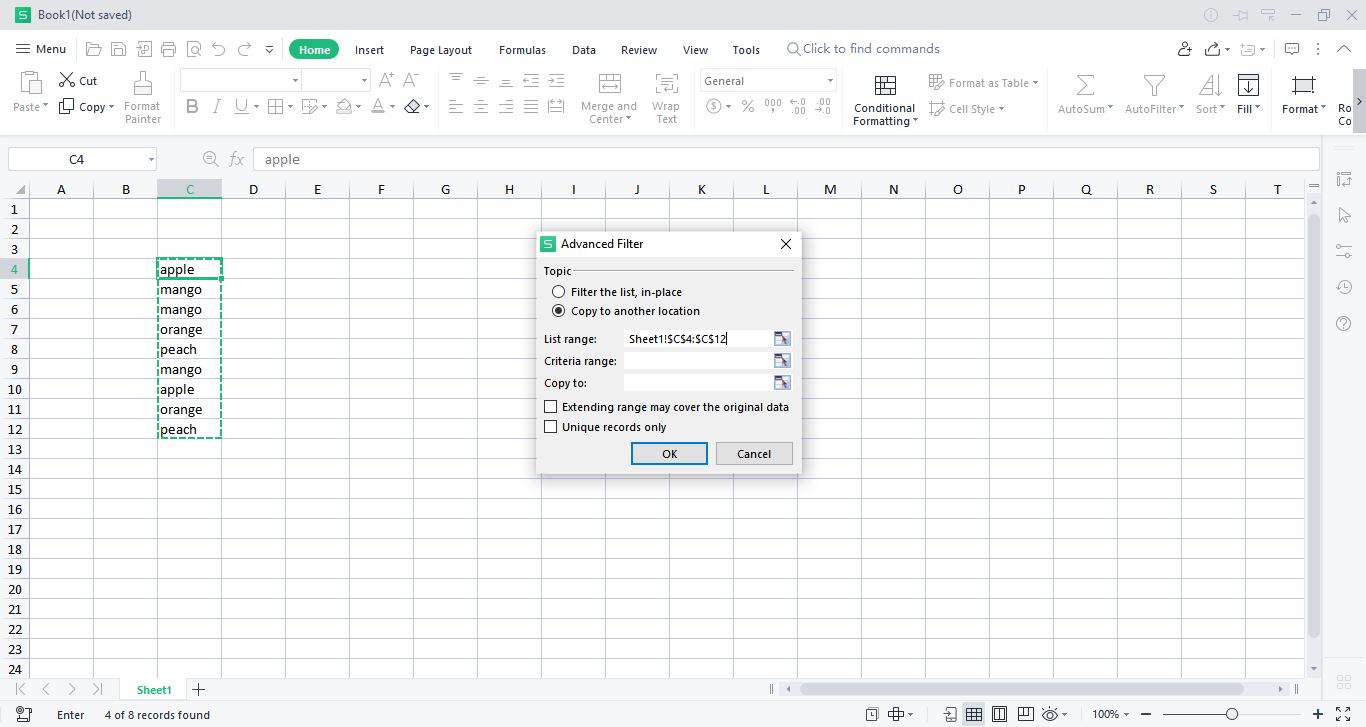Click the Wrap Text icon
This screenshot has height=727, width=1366.
pos(666,84)
